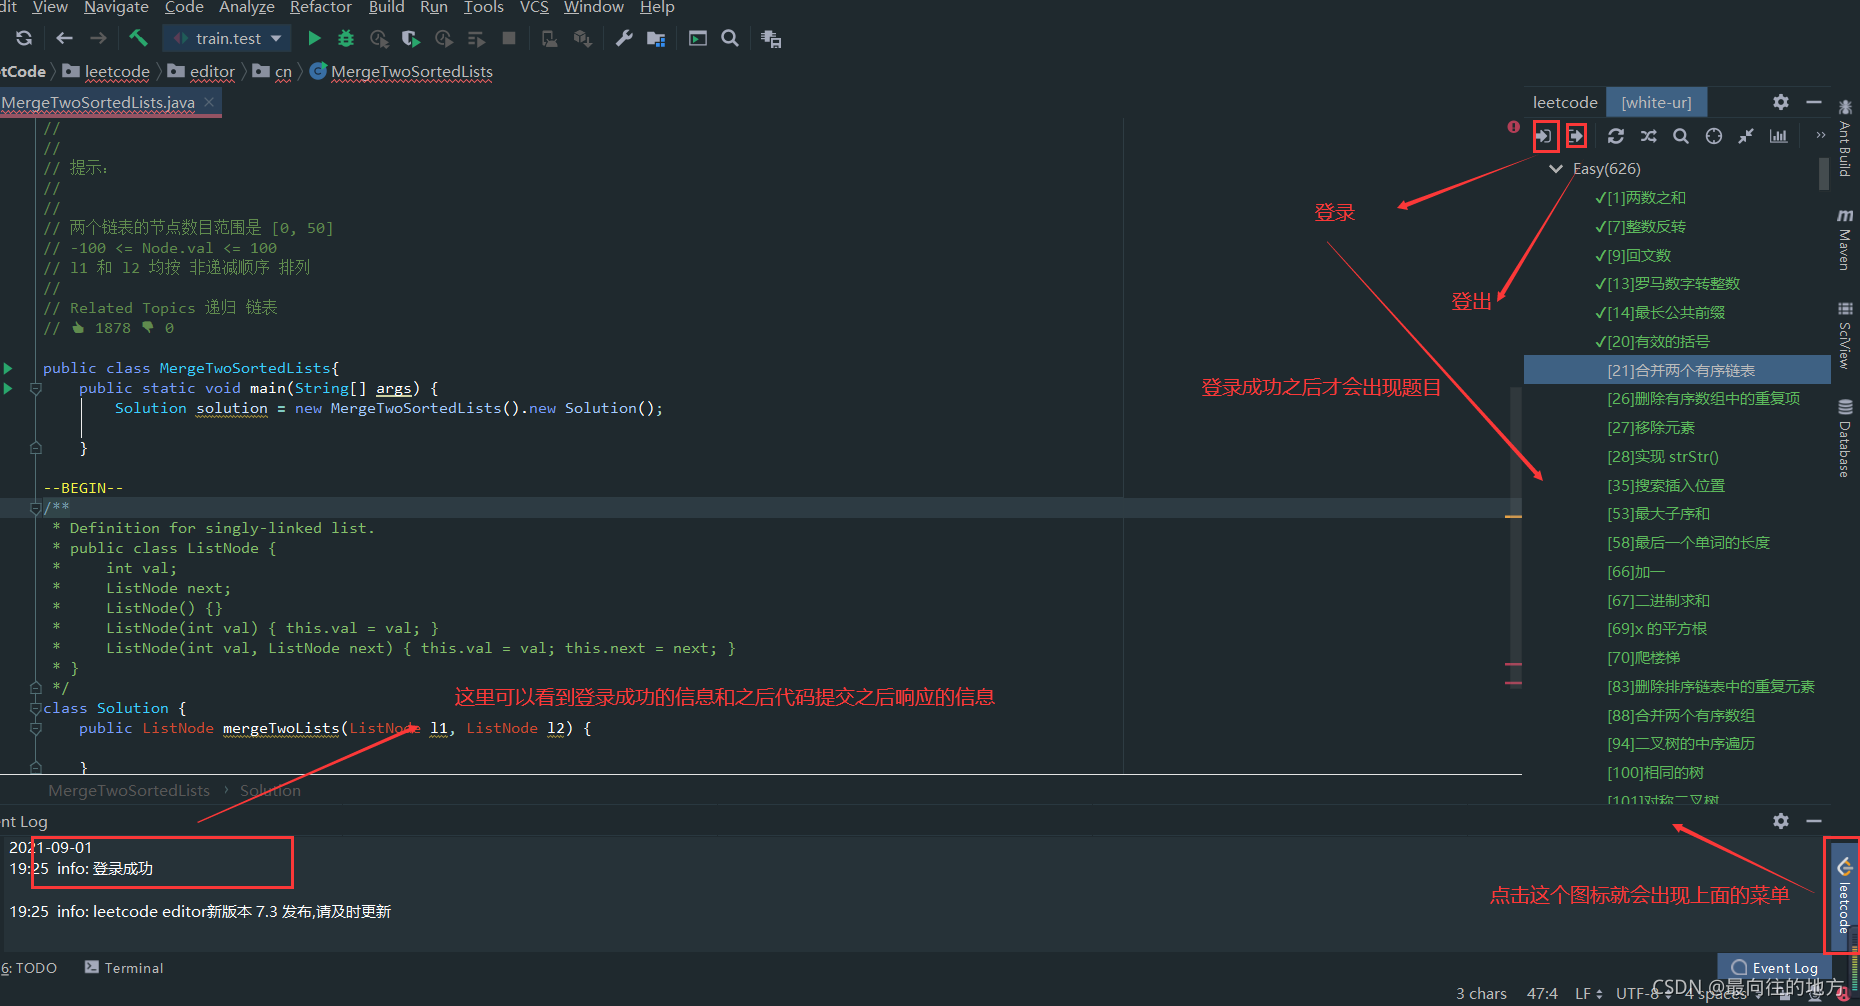Start debugging with the green bug icon
Viewport: 1860px width, 1006px height.
click(x=346, y=38)
